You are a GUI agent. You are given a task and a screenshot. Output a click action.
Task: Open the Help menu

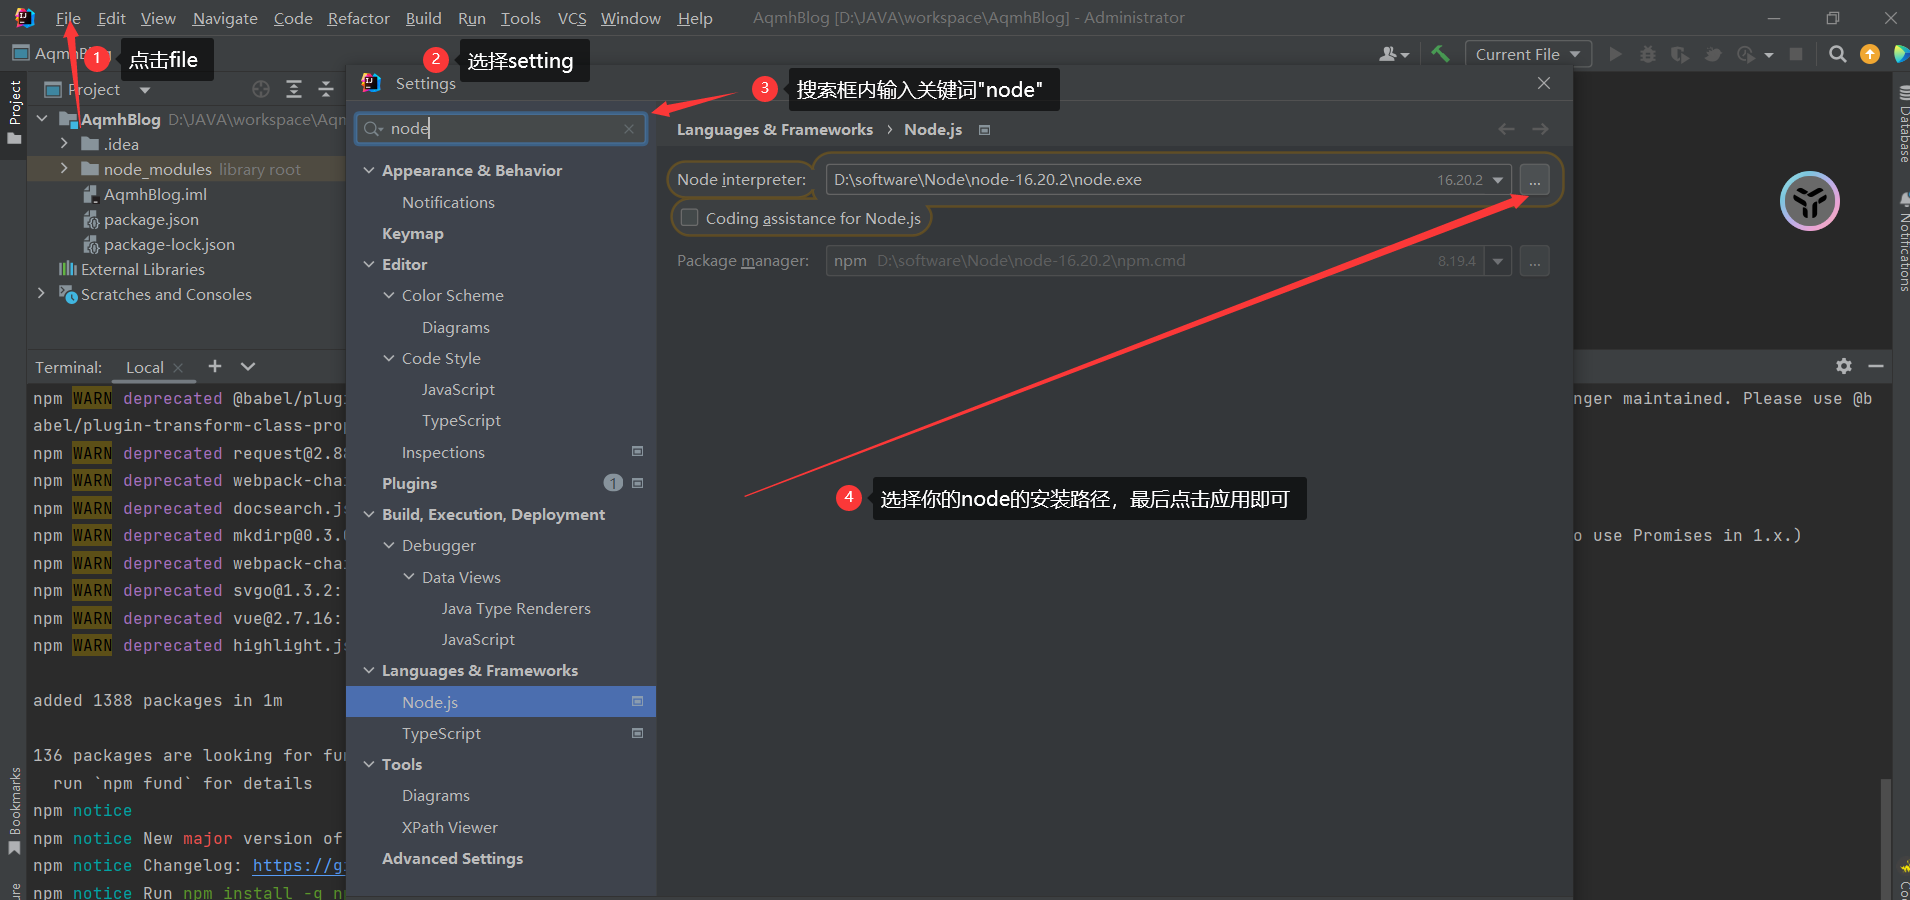point(695,18)
